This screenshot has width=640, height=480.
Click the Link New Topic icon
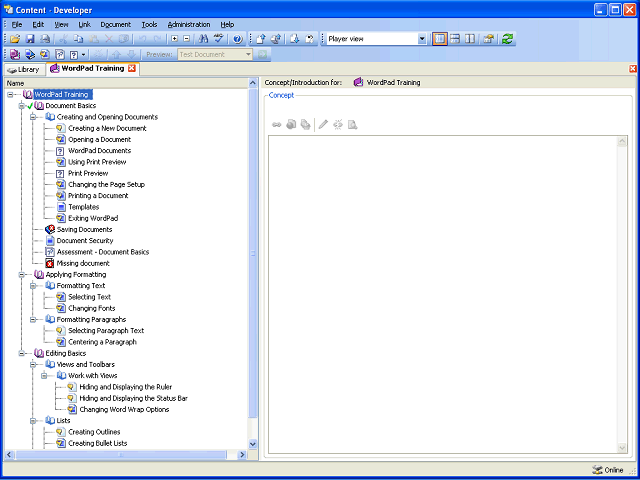pos(45,54)
